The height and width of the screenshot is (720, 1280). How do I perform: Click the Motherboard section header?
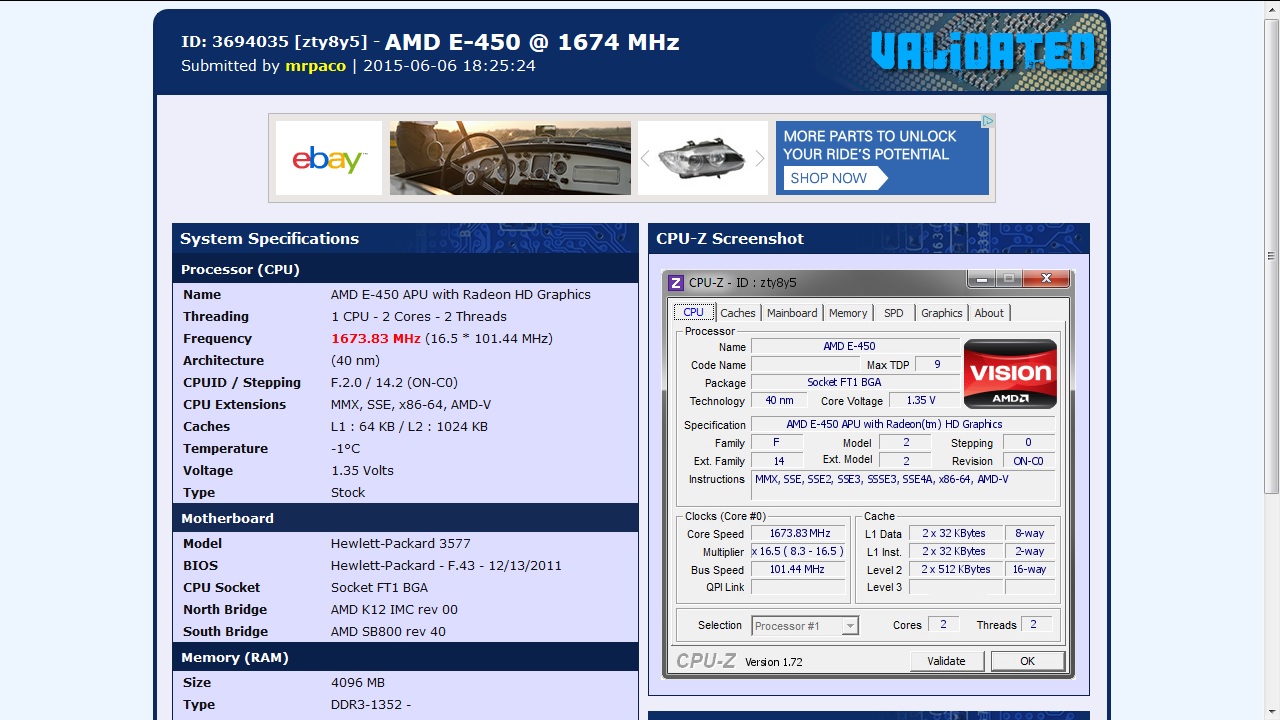[405, 518]
